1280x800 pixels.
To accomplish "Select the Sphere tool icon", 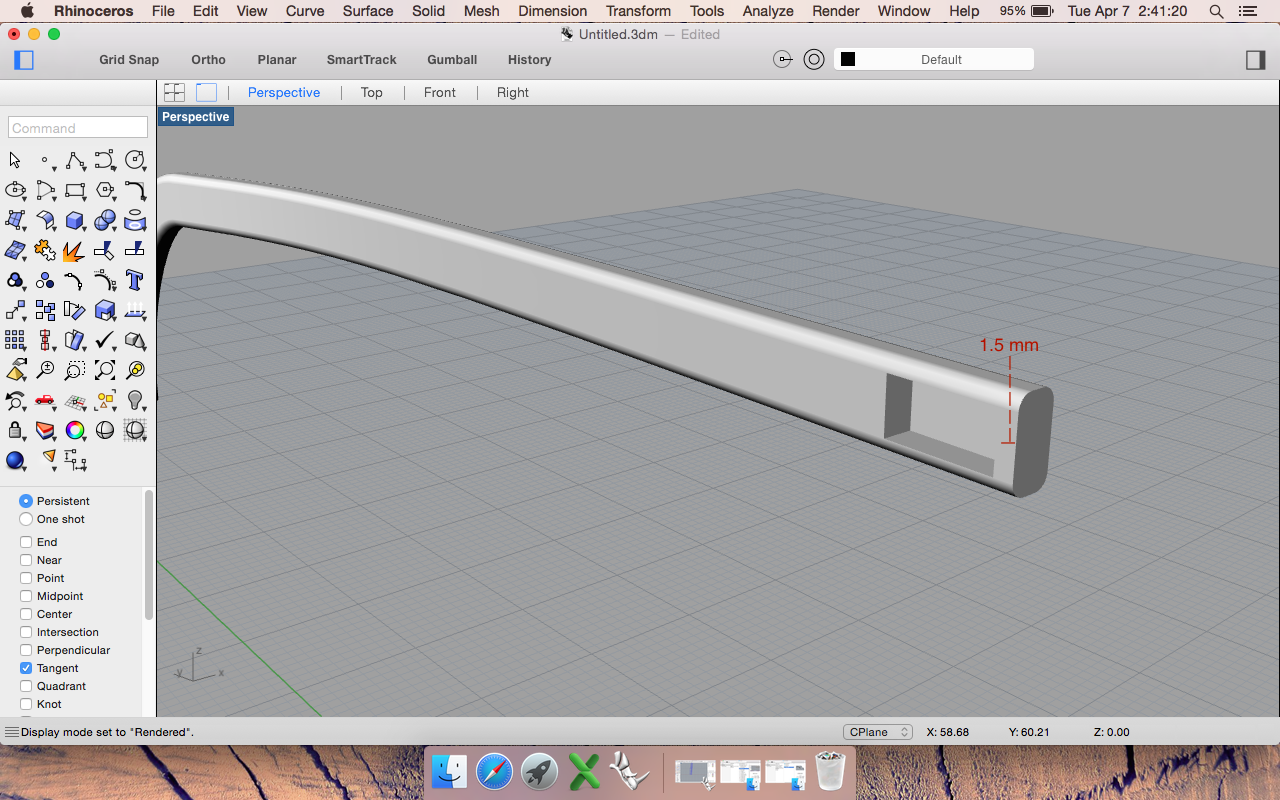I will pos(104,220).
